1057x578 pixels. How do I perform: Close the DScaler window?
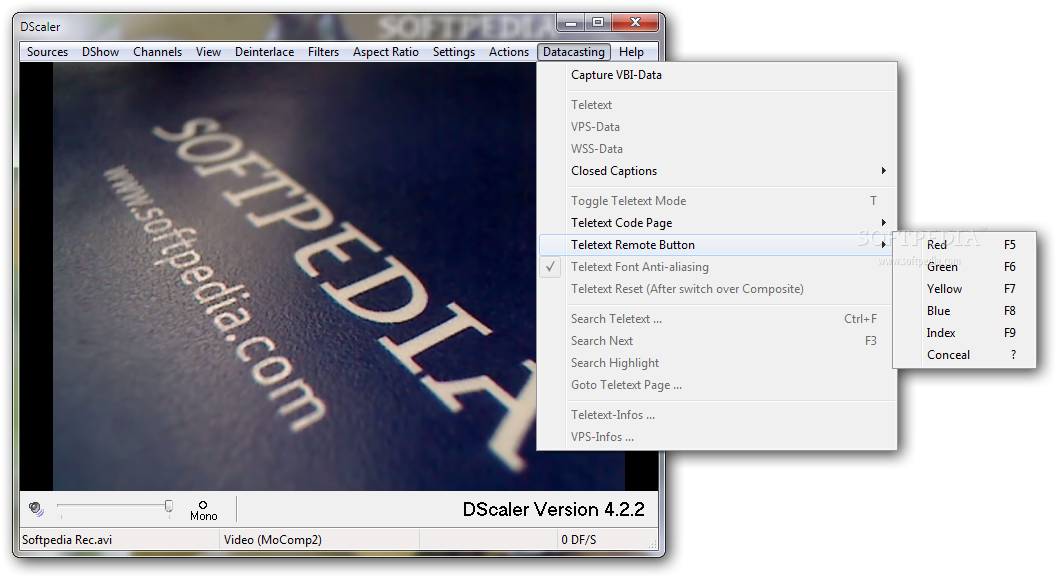[x=635, y=23]
